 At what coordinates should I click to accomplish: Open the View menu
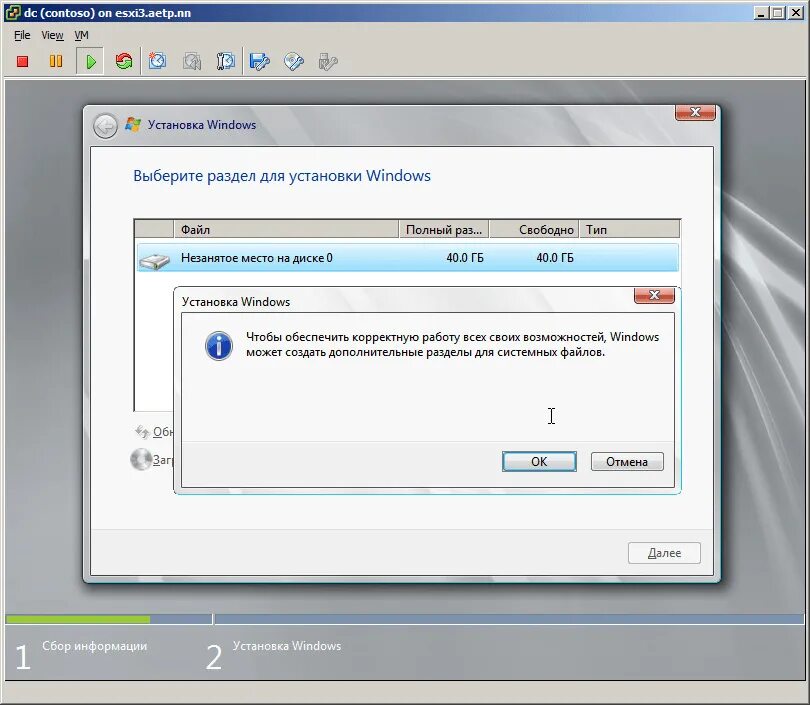[52, 35]
